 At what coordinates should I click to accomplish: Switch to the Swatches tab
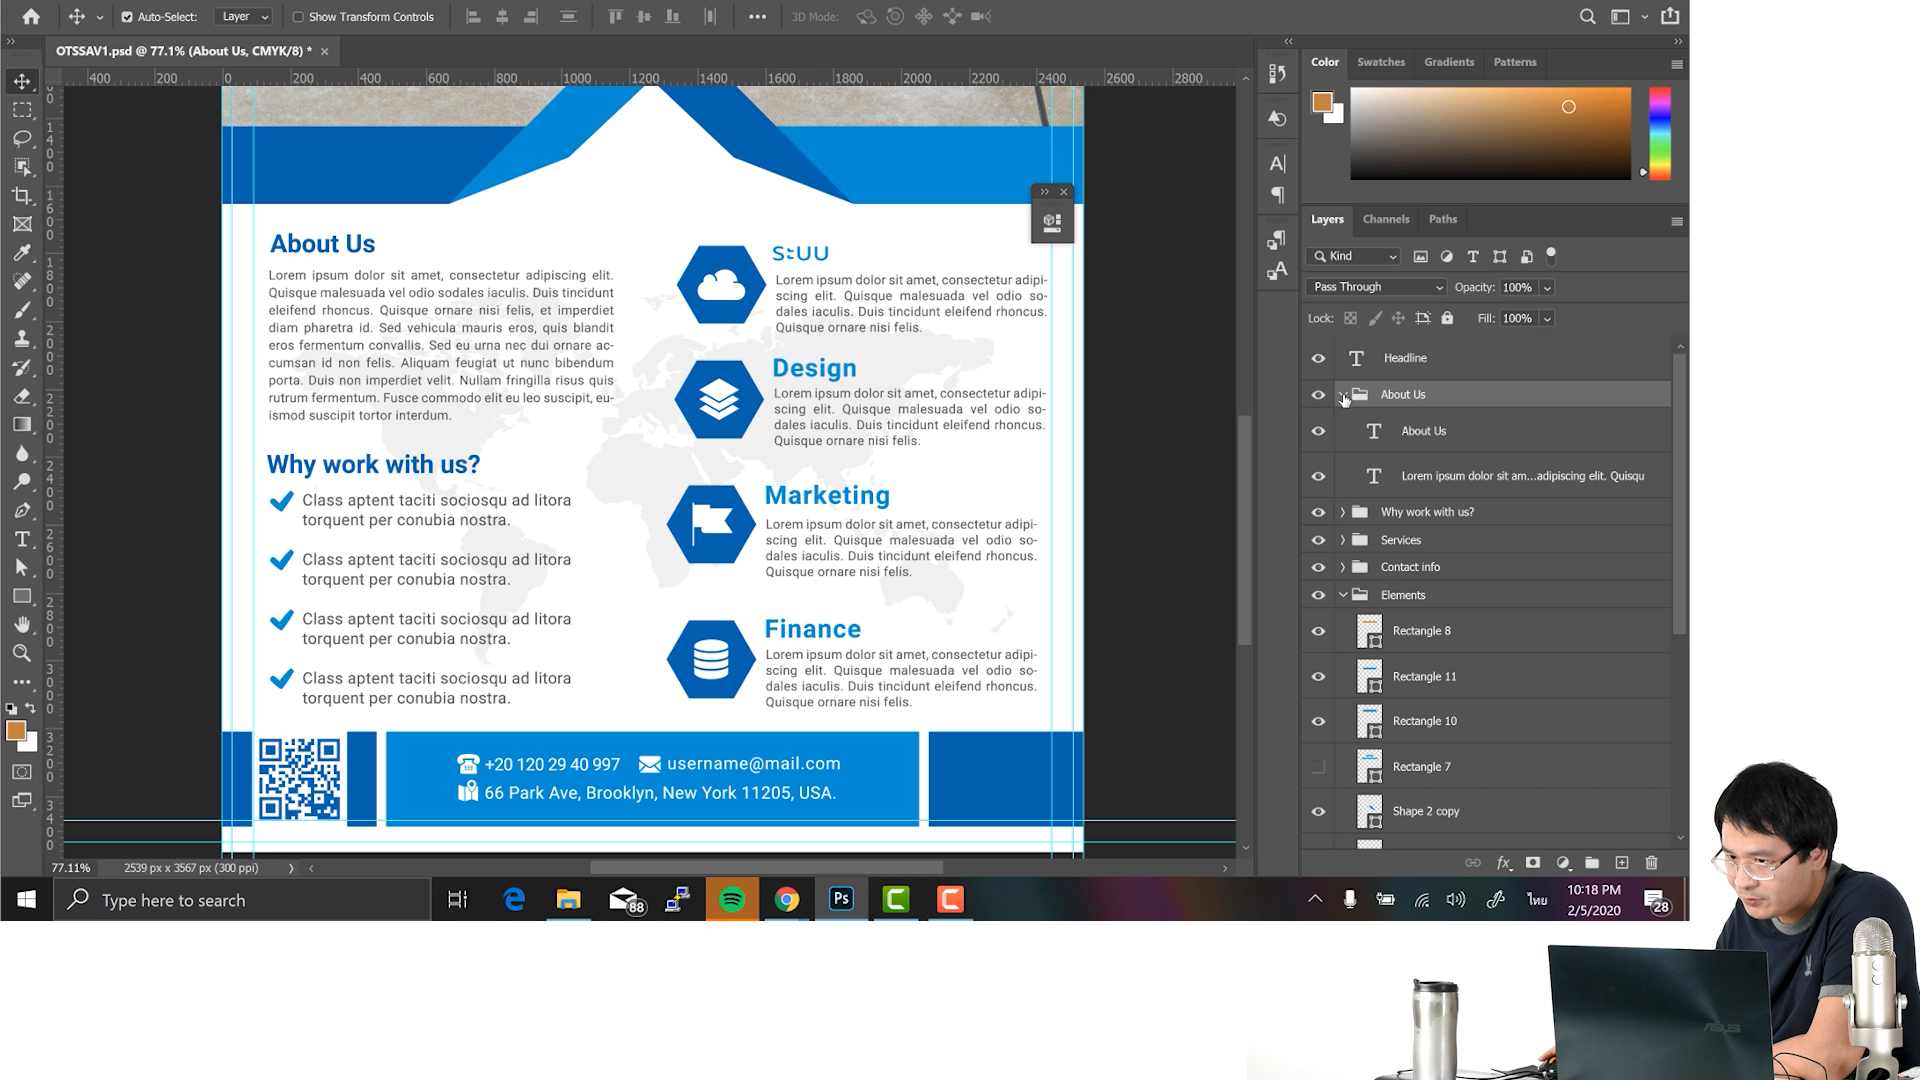[1381, 62]
